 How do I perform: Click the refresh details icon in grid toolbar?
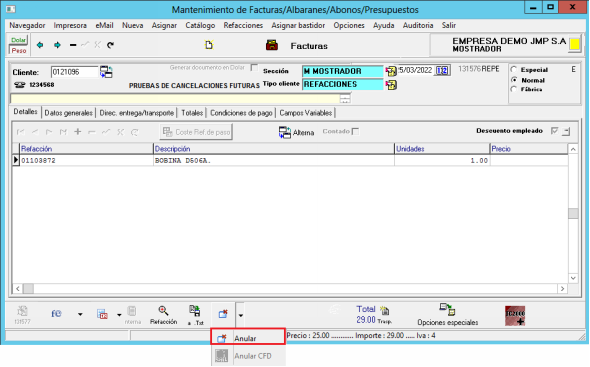pos(135,132)
